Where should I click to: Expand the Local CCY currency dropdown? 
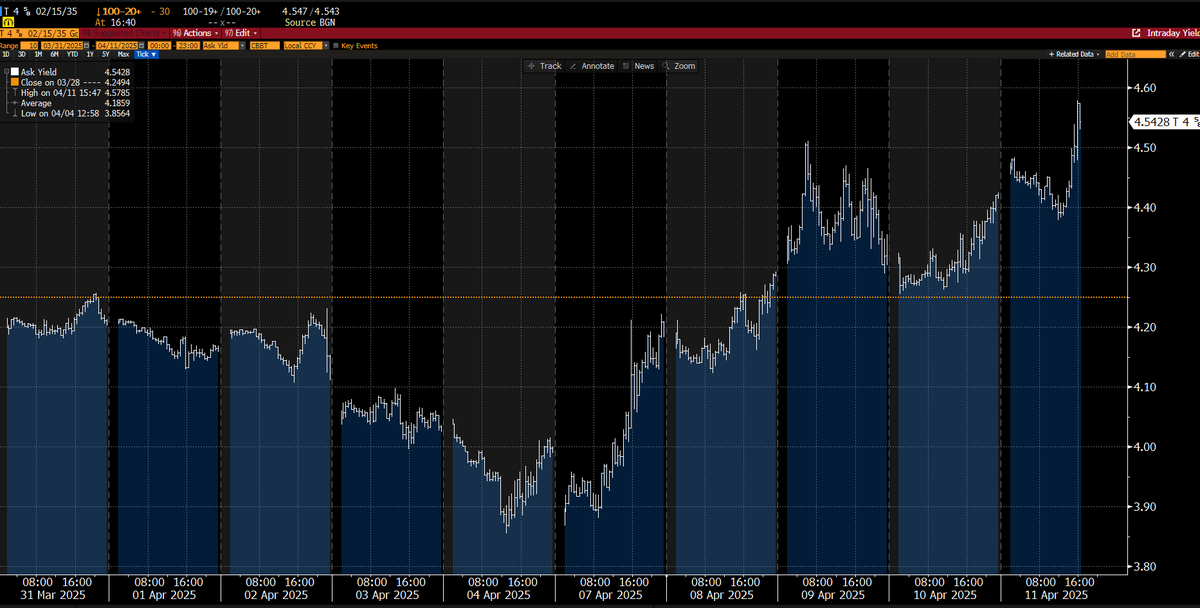point(326,46)
